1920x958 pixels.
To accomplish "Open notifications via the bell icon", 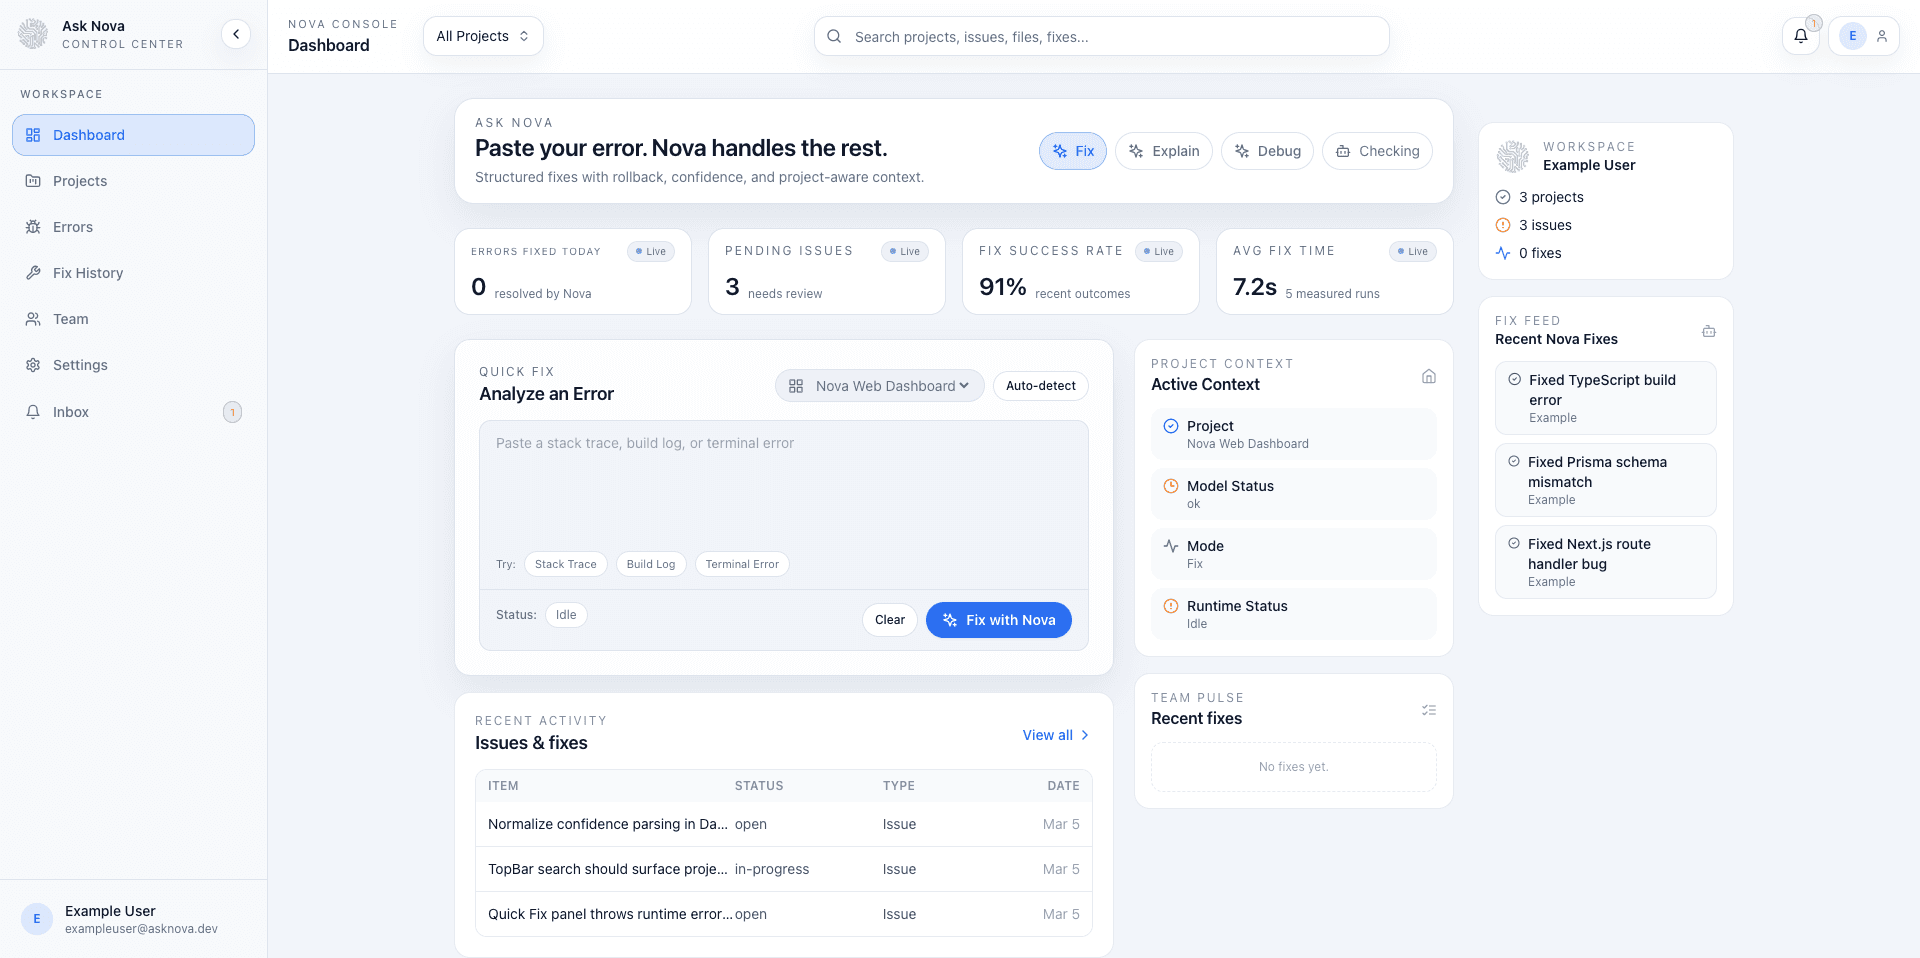I will pyautogui.click(x=1800, y=36).
